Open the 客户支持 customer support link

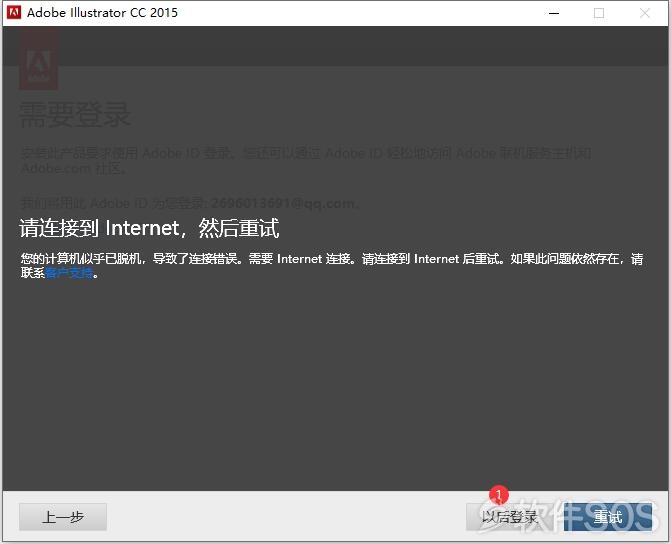[x=69, y=273]
